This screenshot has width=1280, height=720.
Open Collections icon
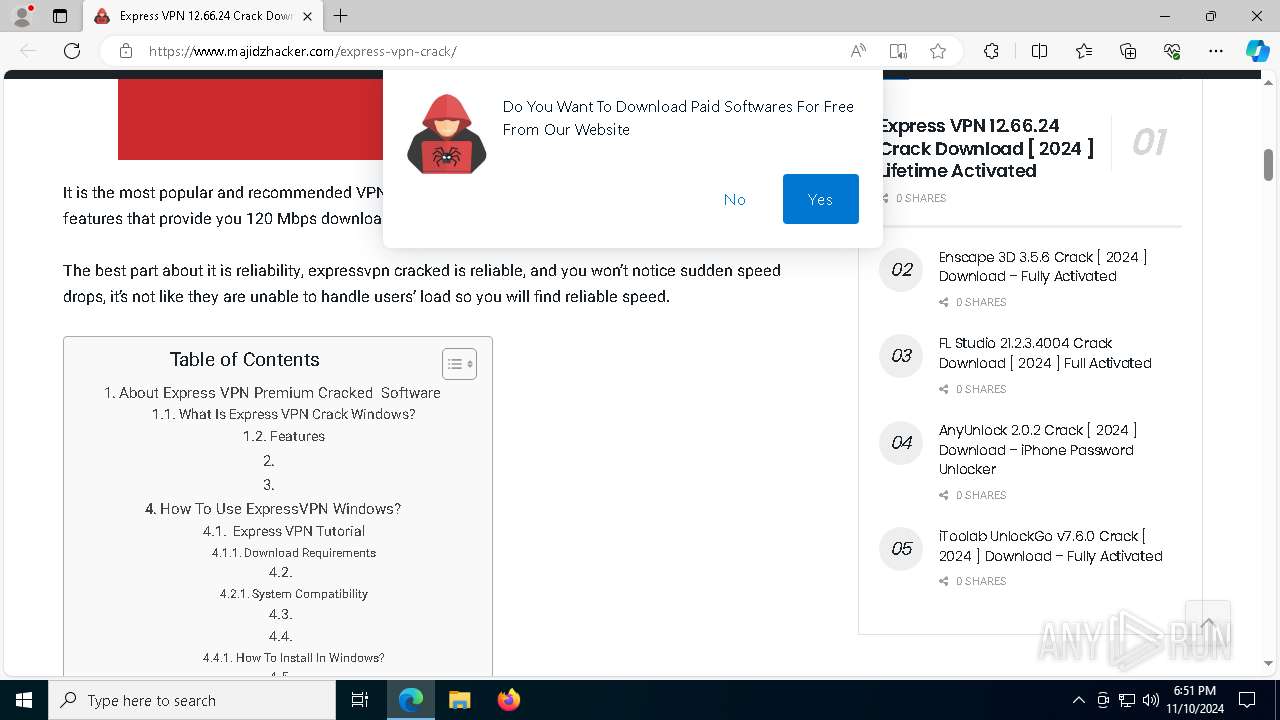(1128, 51)
